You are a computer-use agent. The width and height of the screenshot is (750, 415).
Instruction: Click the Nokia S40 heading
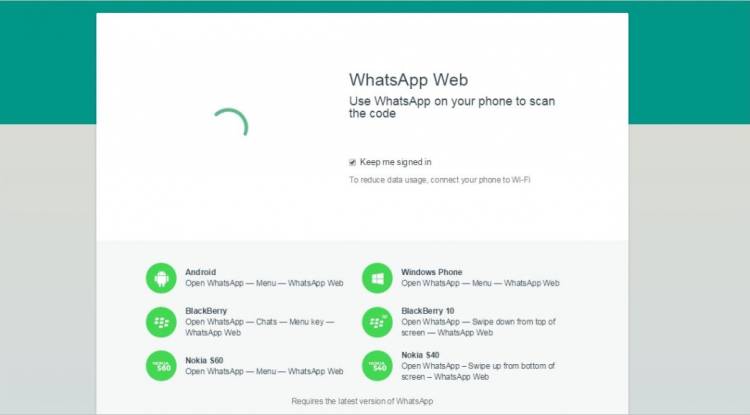(420, 355)
